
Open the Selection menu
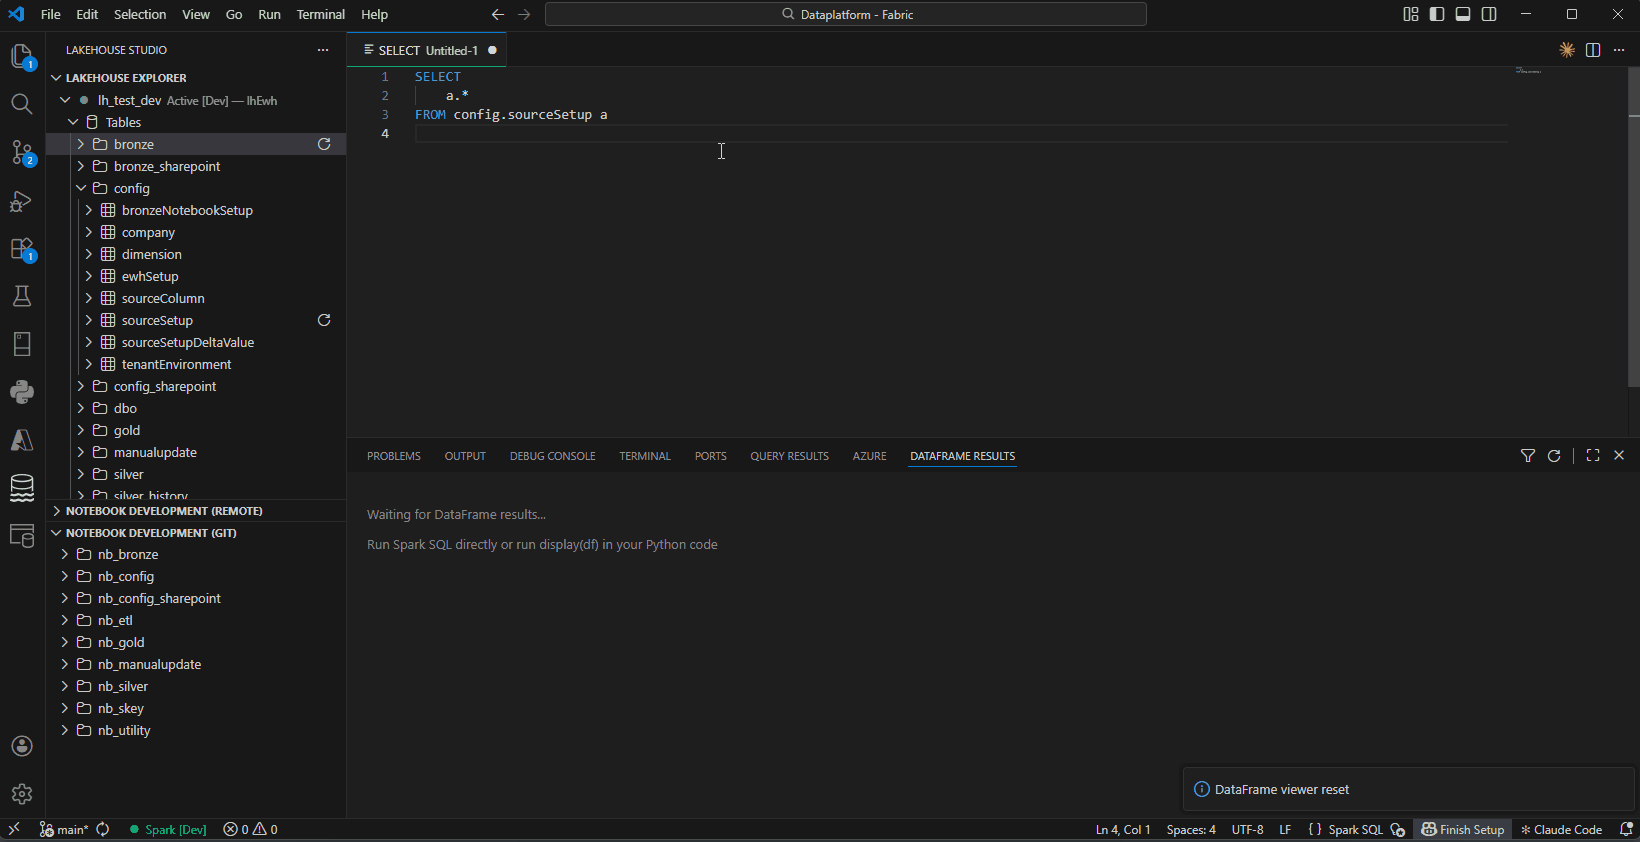[x=140, y=14]
